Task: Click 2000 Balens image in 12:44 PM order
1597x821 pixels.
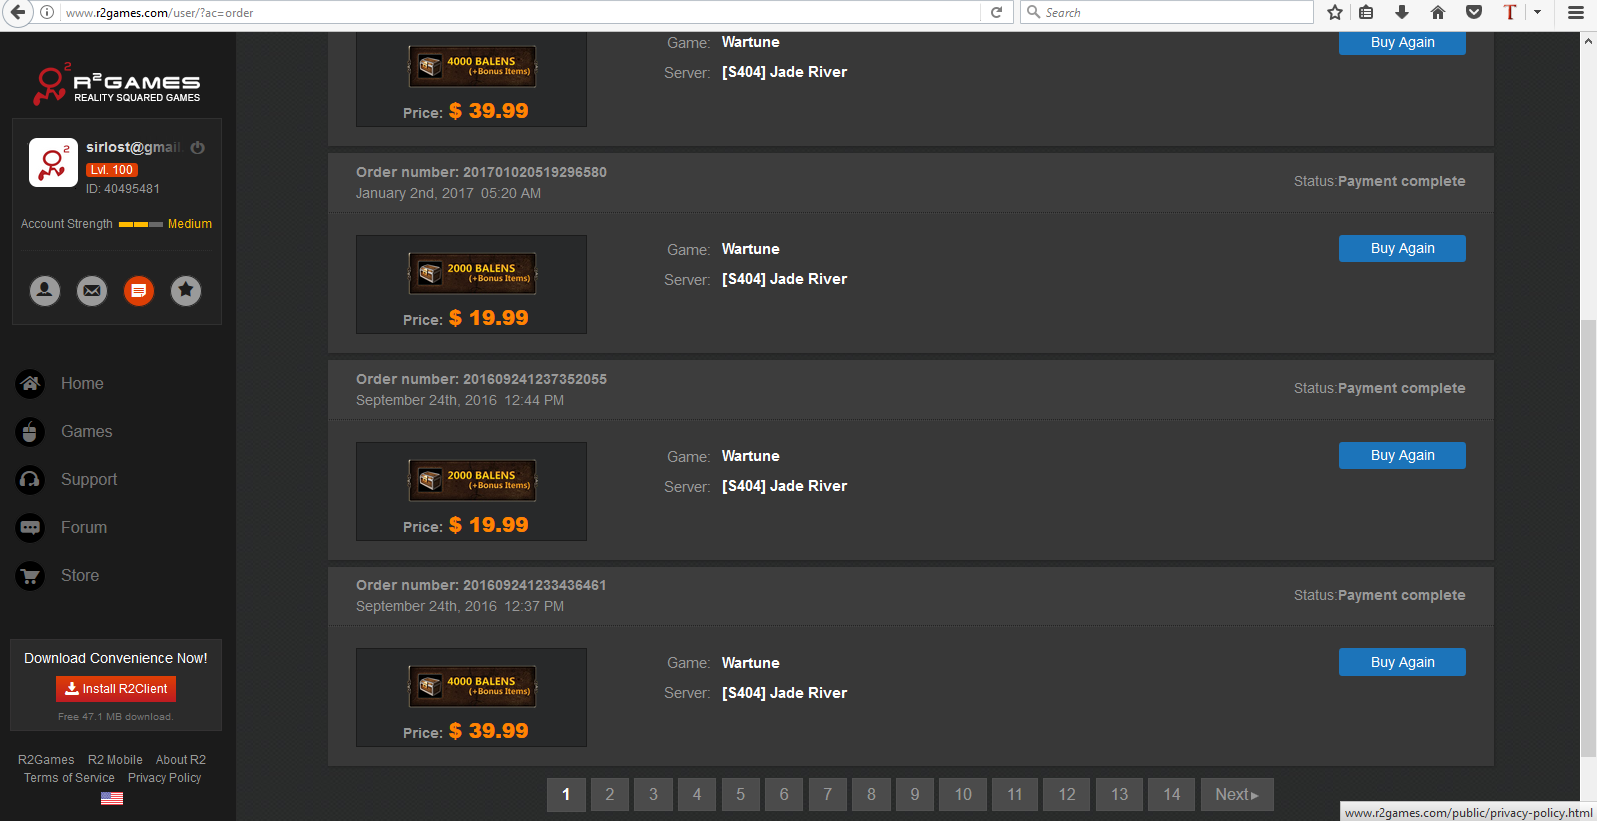Action: point(472,480)
